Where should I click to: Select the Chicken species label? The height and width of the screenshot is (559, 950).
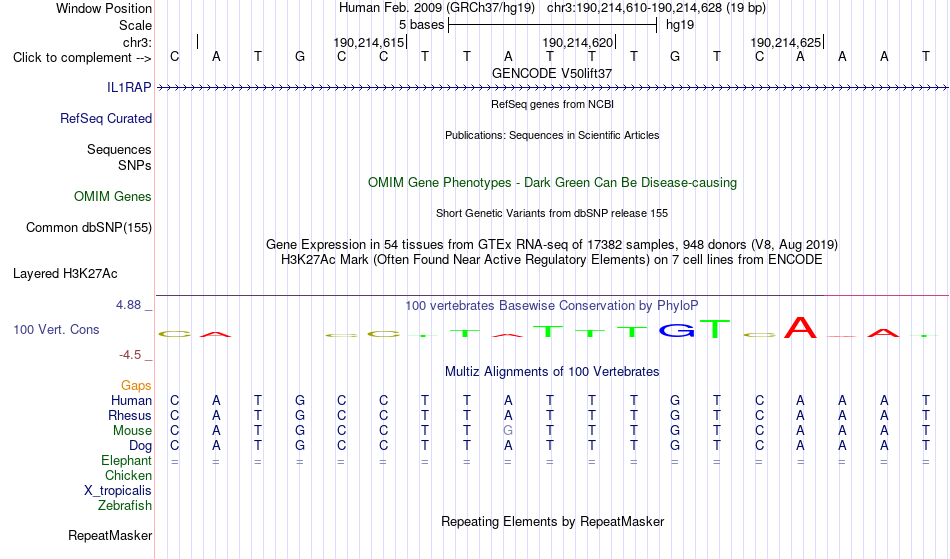pos(128,475)
